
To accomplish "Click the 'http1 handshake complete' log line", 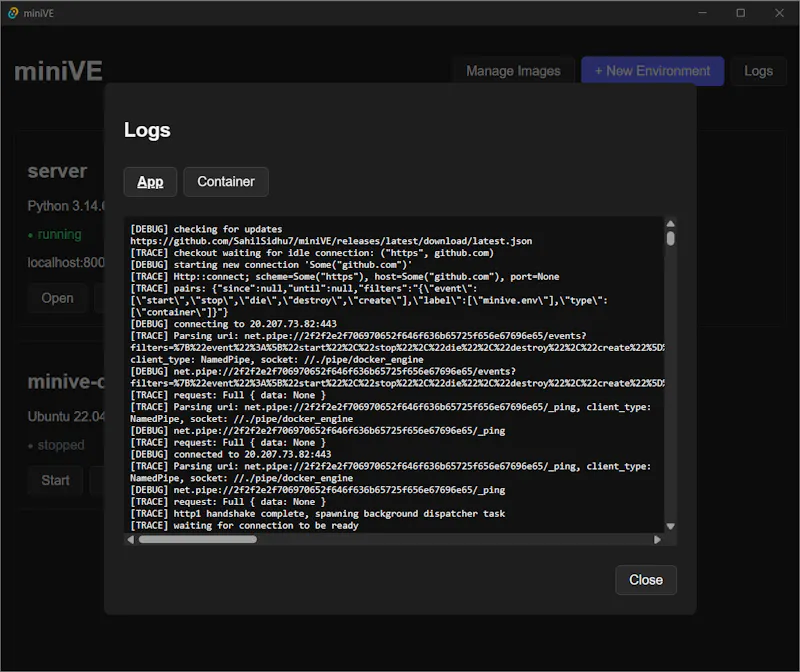I will tap(317, 513).
